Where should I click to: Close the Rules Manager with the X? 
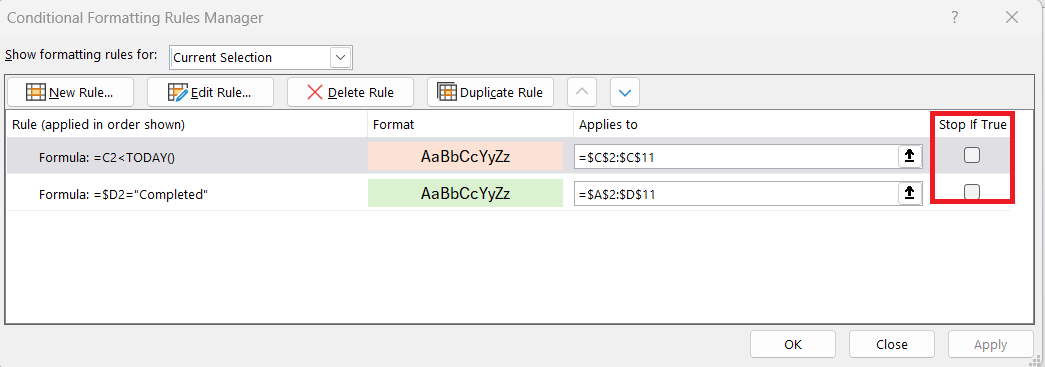point(1012,18)
